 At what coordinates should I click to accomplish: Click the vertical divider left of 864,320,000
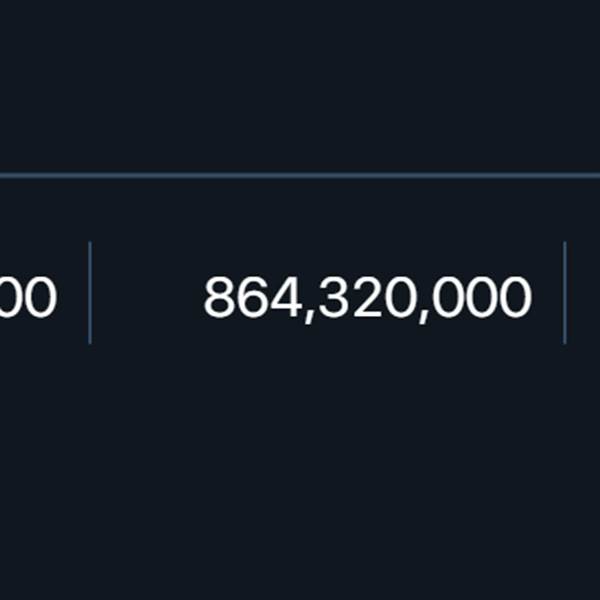point(90,293)
